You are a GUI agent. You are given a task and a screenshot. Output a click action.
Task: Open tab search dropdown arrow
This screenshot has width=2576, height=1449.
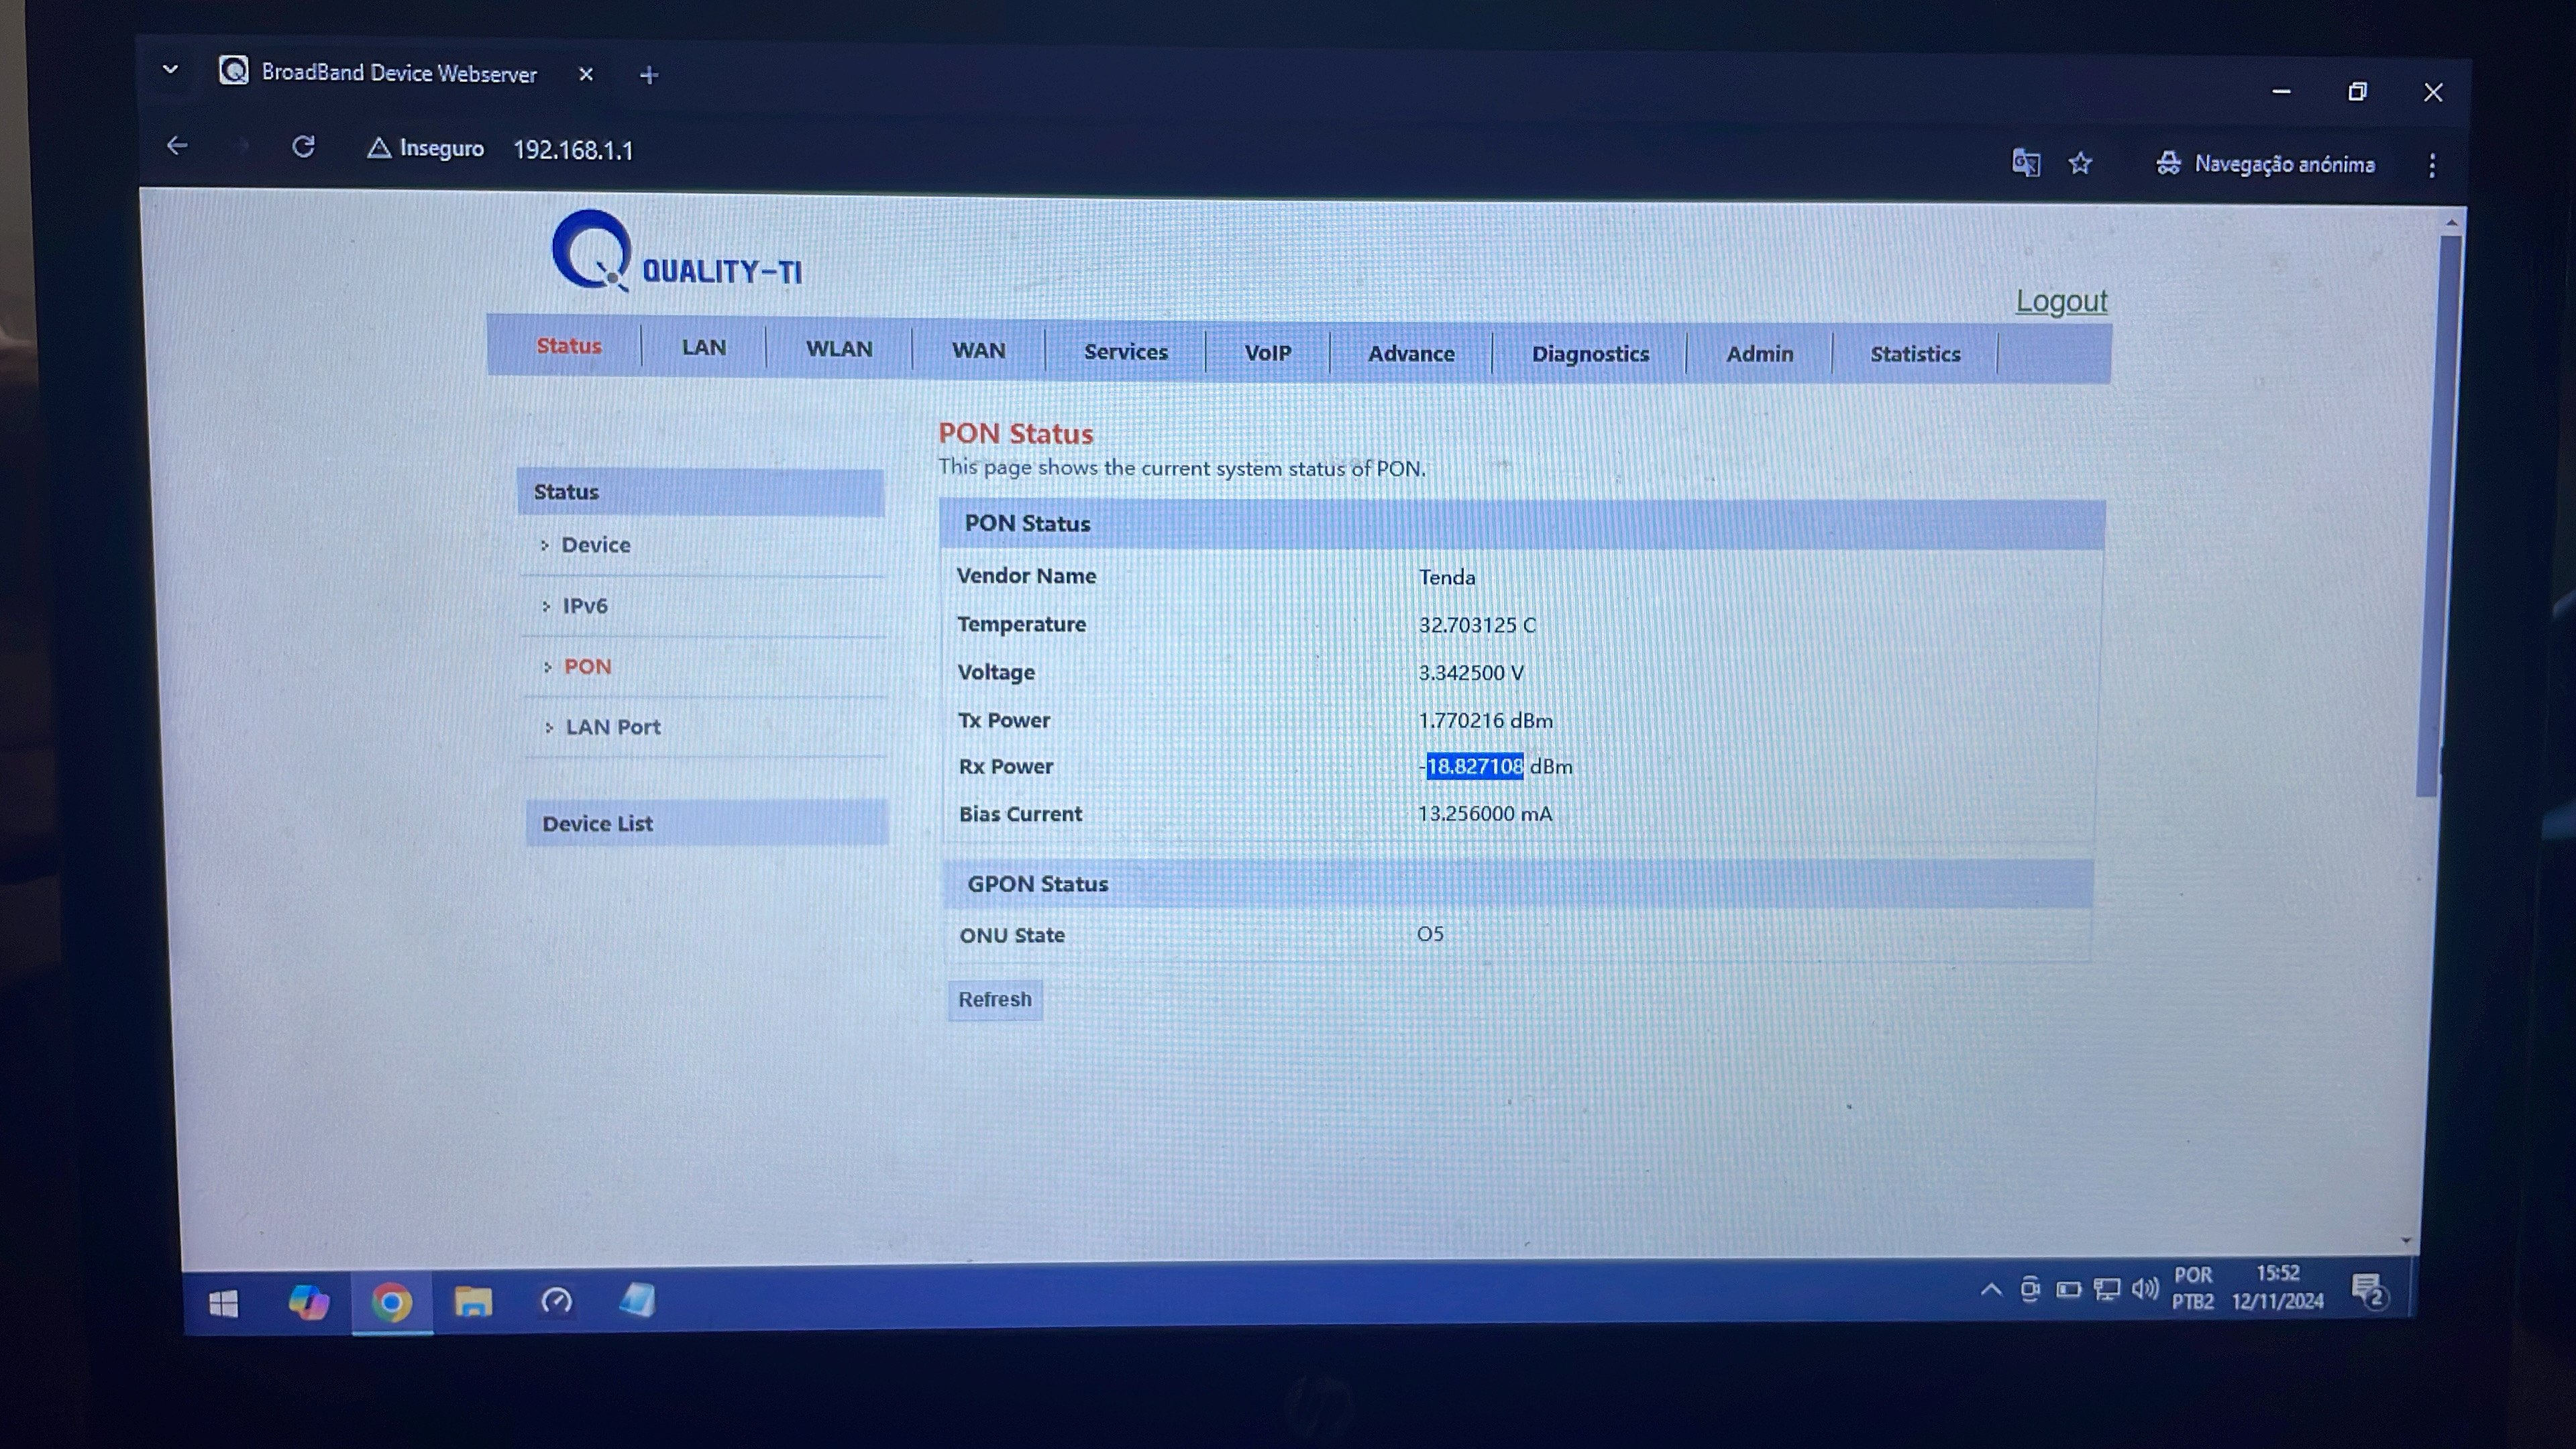point(170,70)
